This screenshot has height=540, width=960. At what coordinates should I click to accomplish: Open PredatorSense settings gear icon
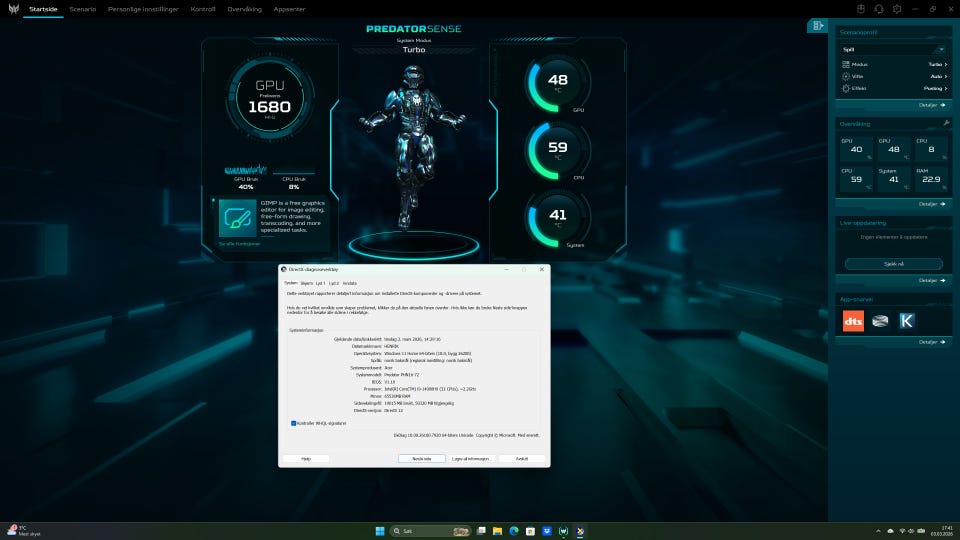point(897,9)
